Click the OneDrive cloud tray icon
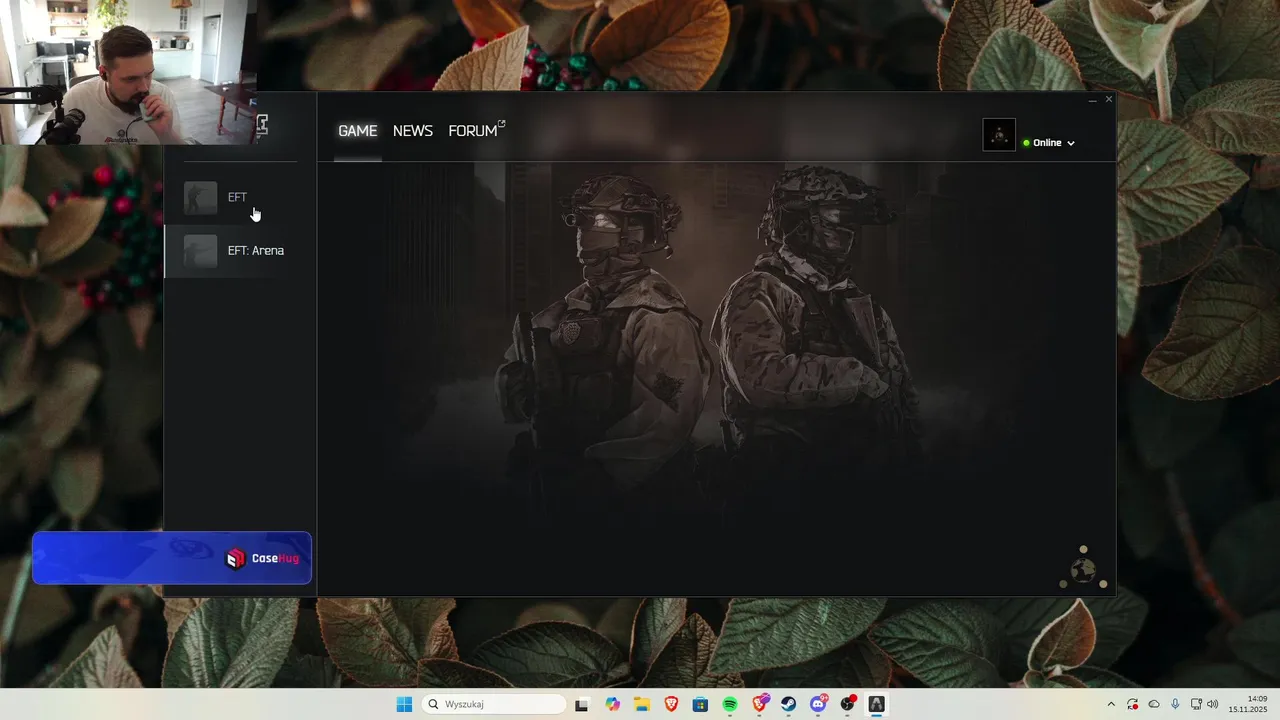This screenshot has height=720, width=1280. [x=1154, y=704]
